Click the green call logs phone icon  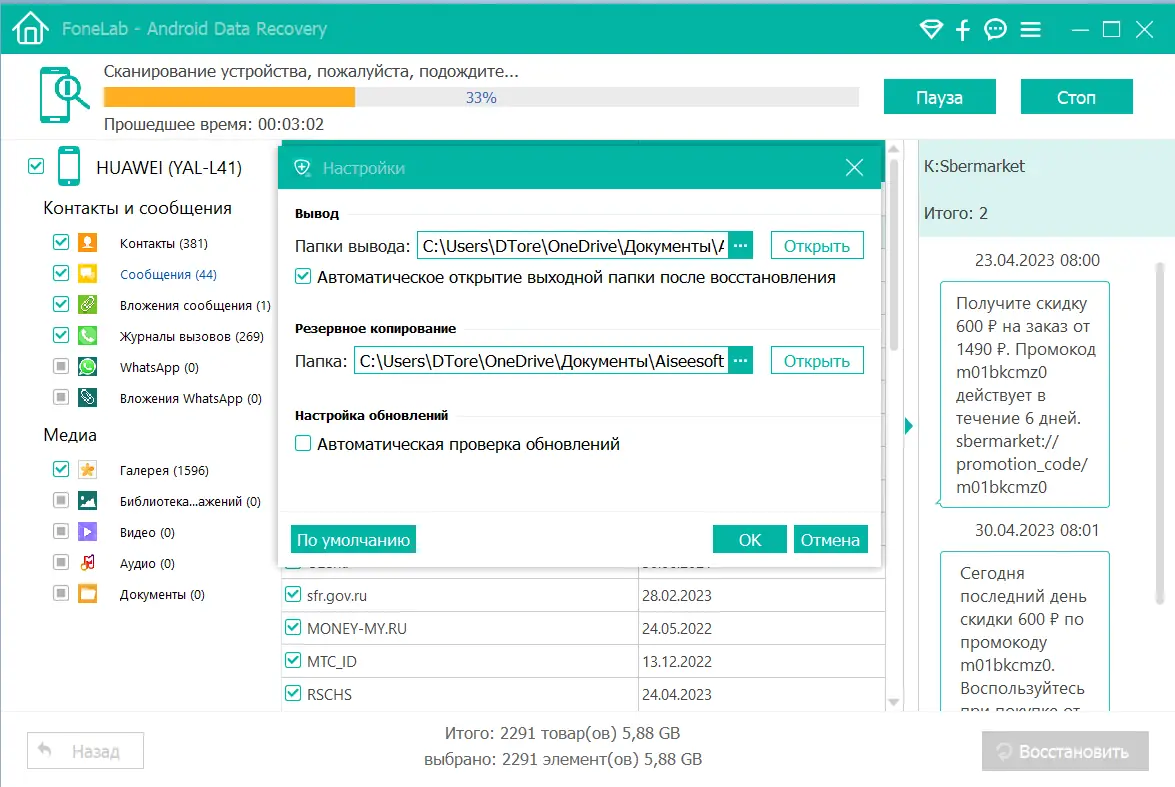tap(88, 335)
